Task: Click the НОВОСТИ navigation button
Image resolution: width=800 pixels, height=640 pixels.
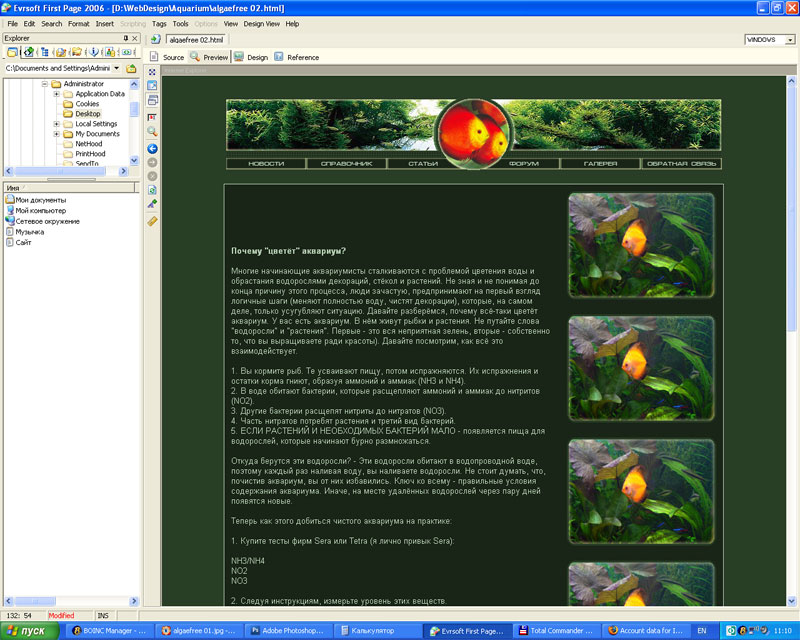Action: tap(266, 164)
